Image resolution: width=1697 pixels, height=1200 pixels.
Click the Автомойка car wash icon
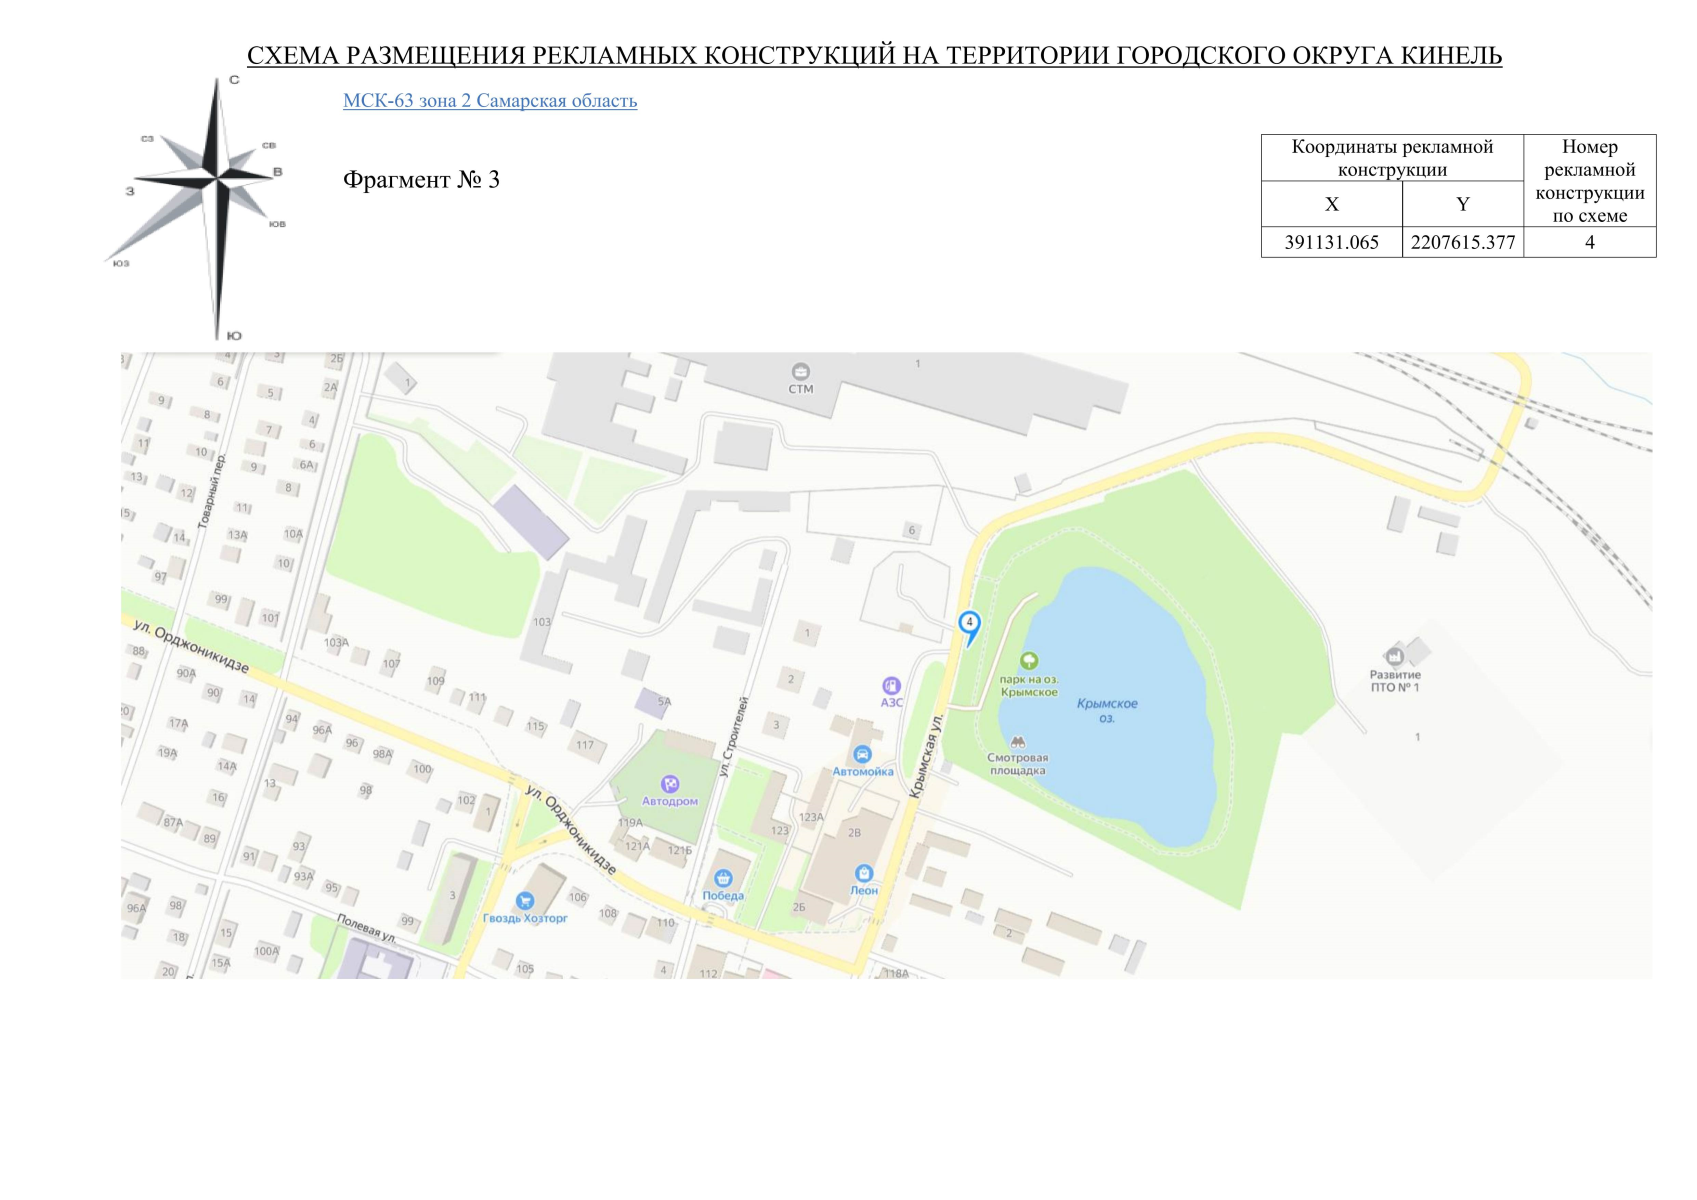tap(862, 754)
